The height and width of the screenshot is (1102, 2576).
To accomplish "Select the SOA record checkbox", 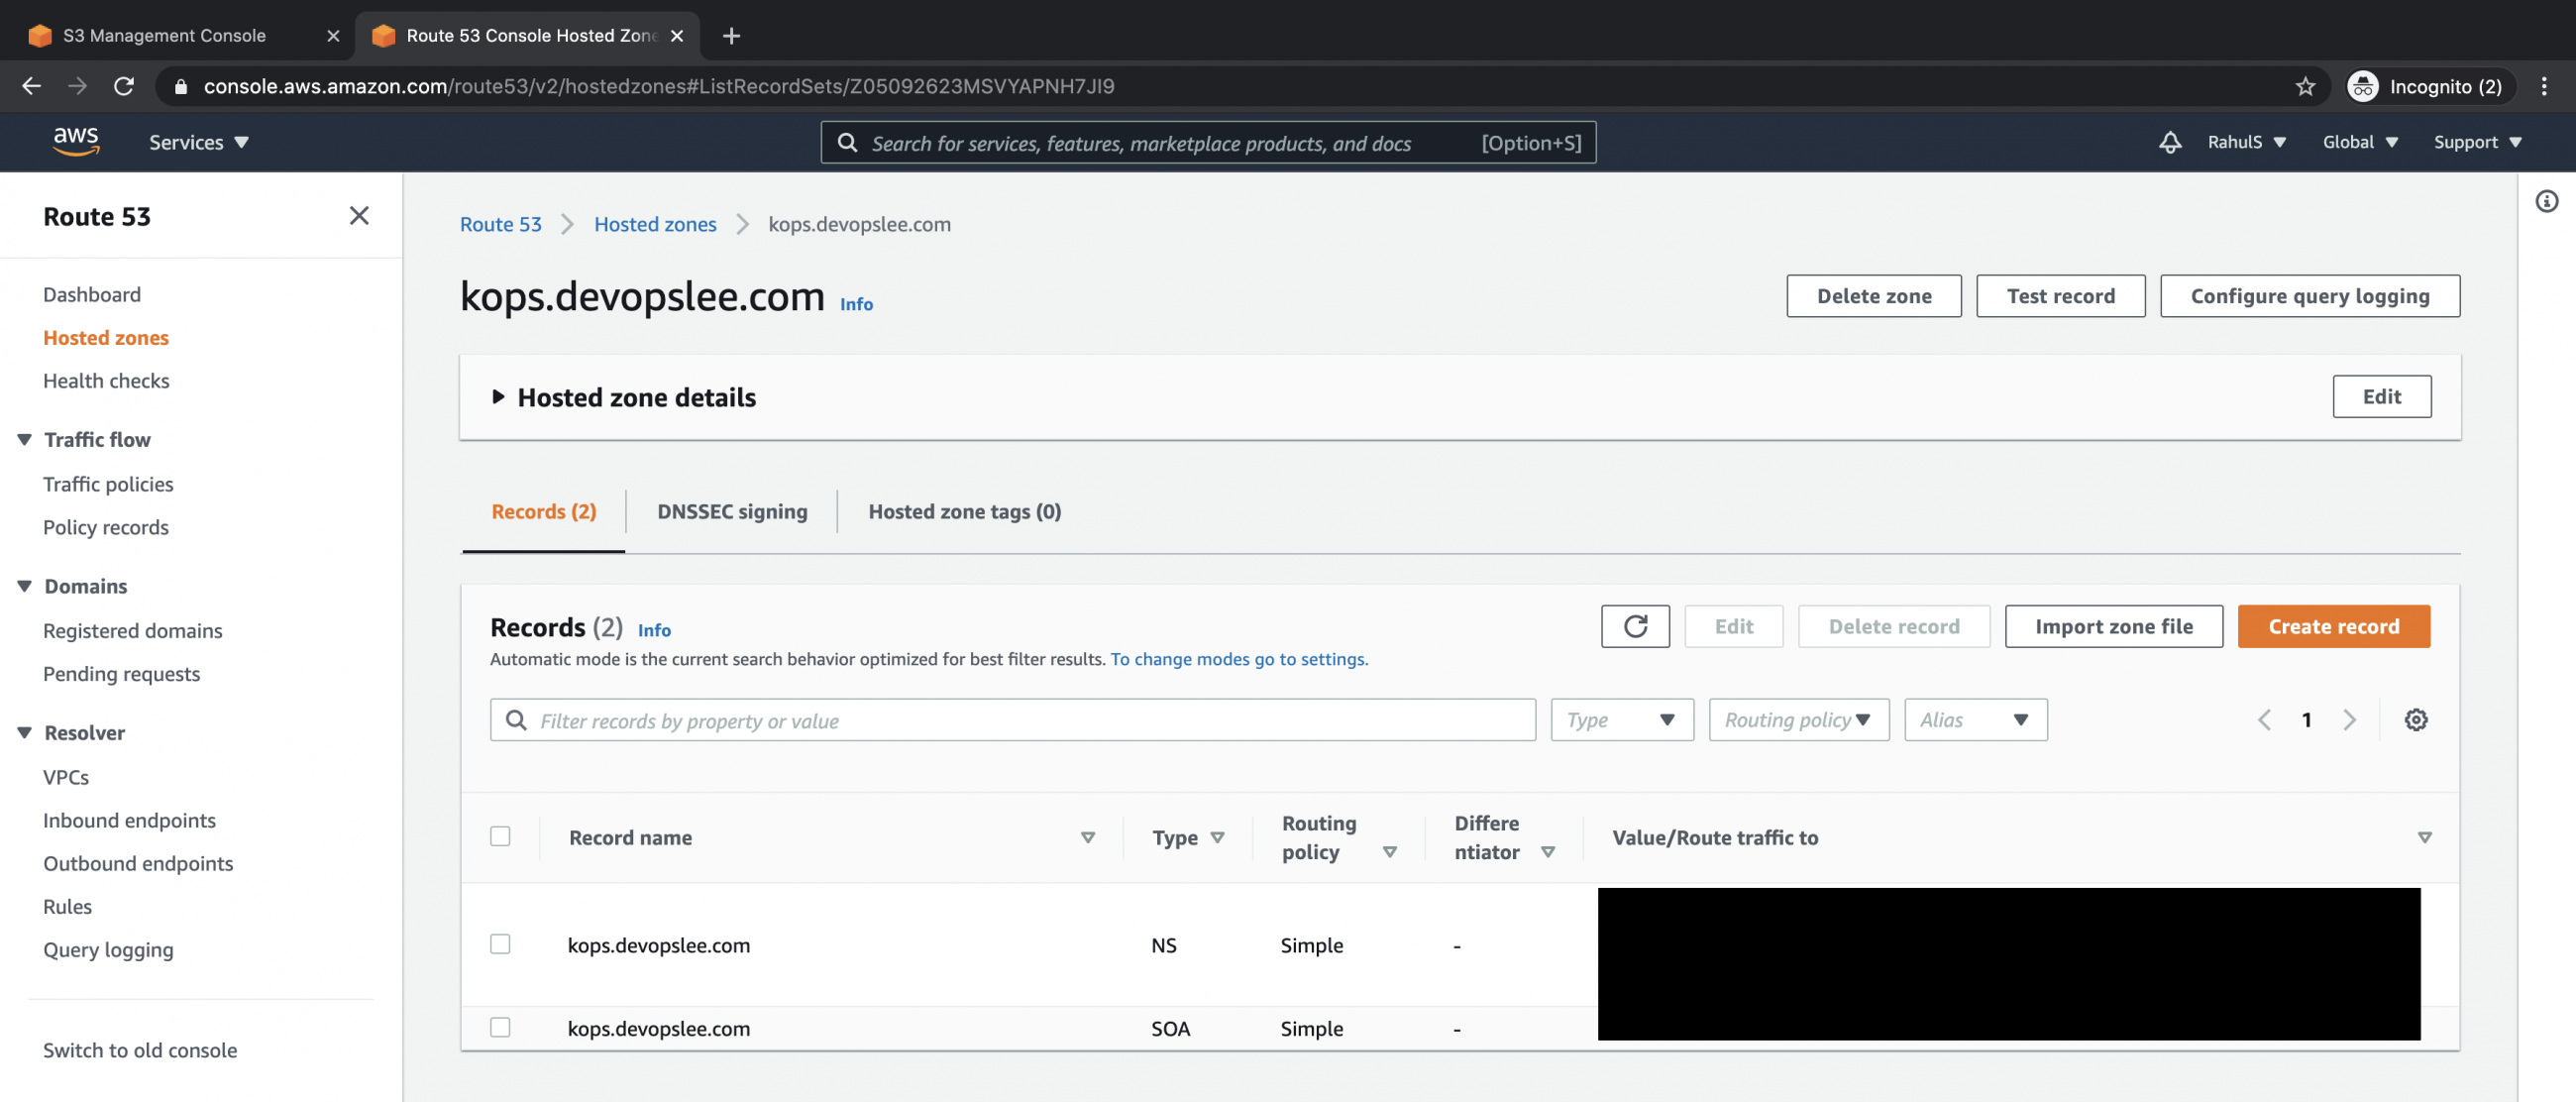I will (500, 1027).
